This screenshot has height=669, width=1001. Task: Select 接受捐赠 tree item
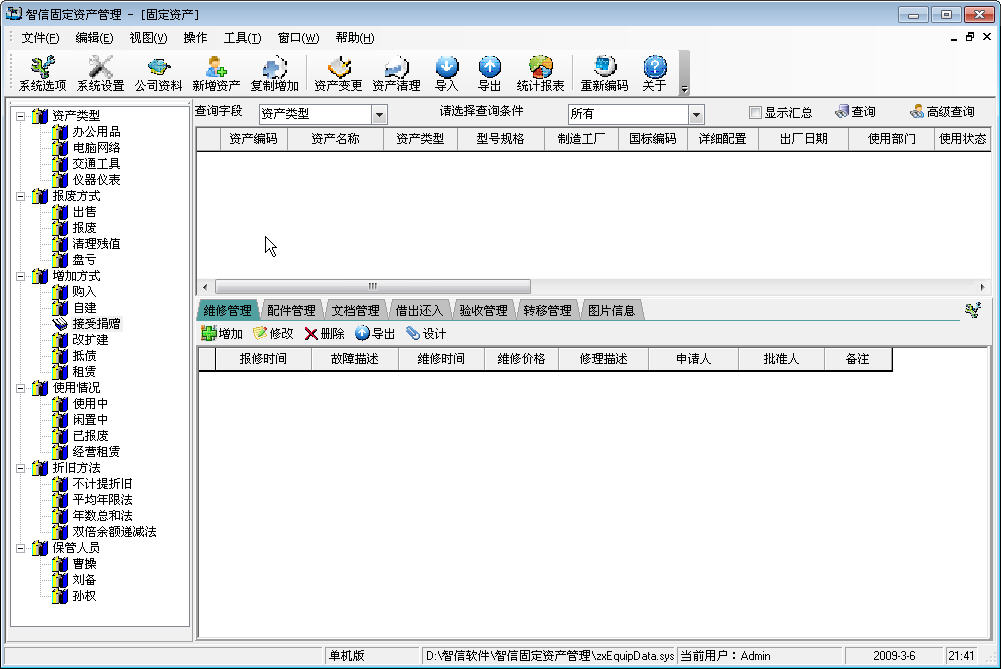coord(96,324)
